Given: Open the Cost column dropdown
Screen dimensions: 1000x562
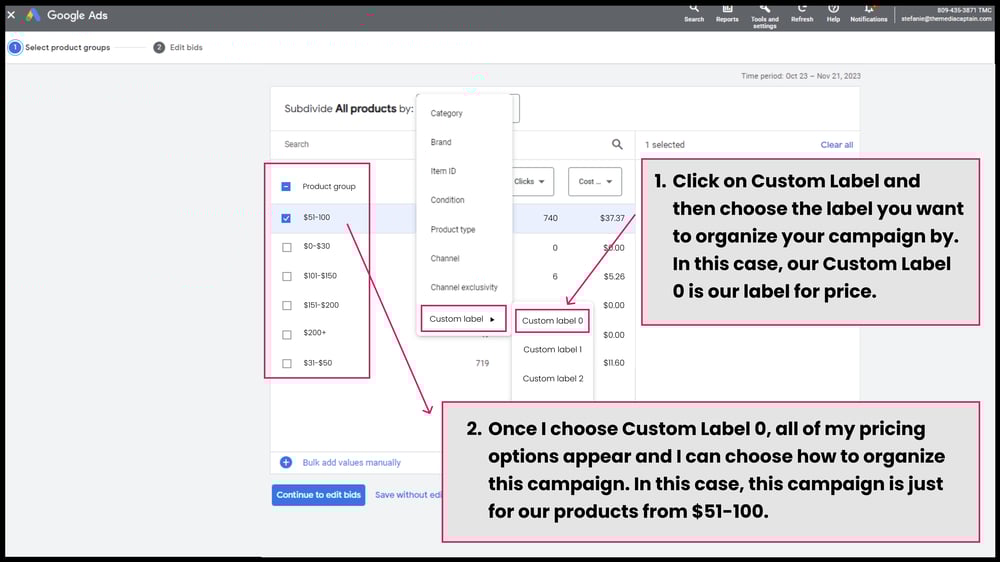Looking at the screenshot, I should pyautogui.click(x=595, y=182).
